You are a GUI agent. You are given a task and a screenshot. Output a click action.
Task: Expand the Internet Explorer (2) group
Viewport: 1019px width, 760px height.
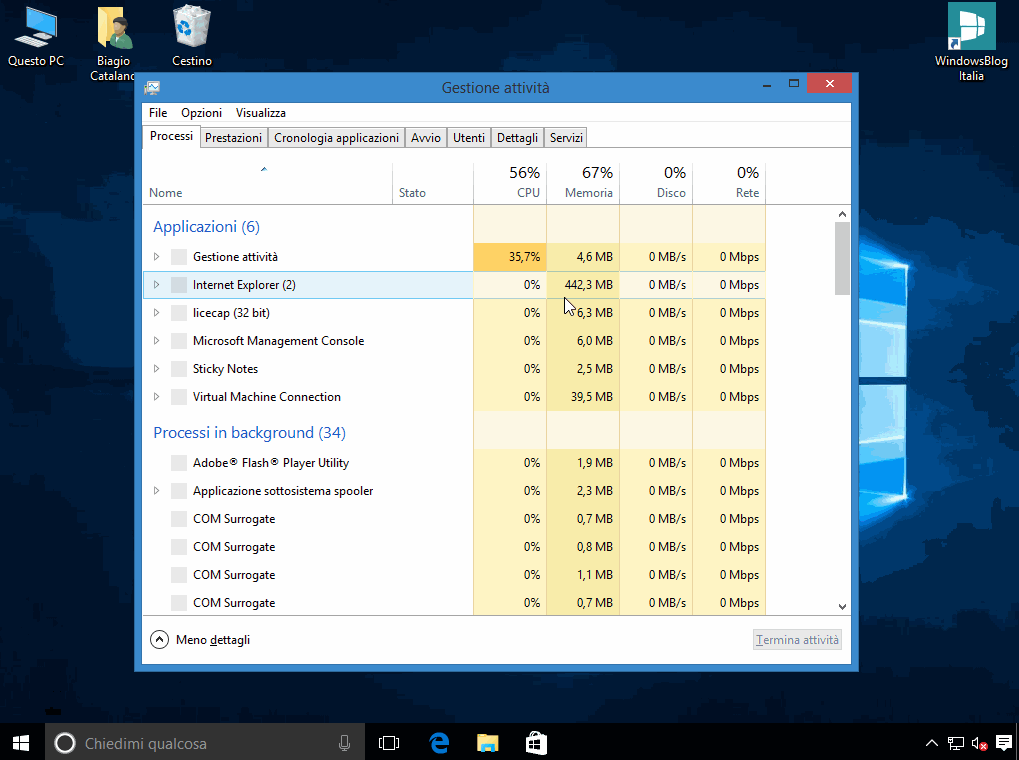[157, 285]
